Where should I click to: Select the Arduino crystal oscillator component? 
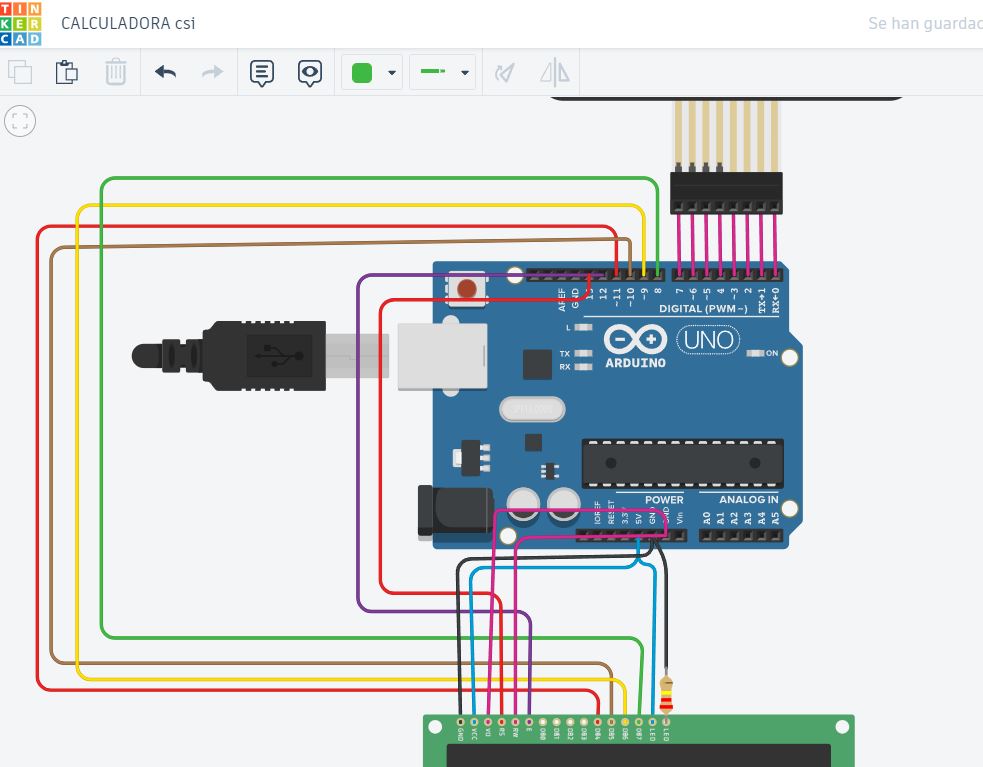point(532,410)
